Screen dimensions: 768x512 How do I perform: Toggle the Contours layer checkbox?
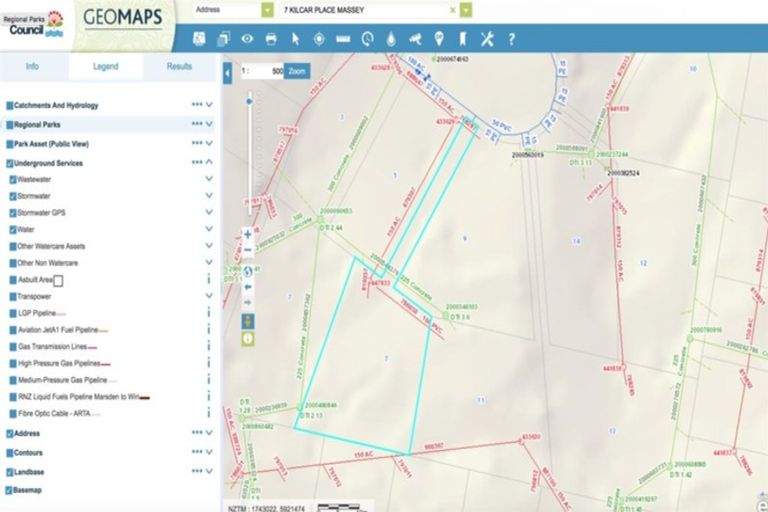point(10,452)
